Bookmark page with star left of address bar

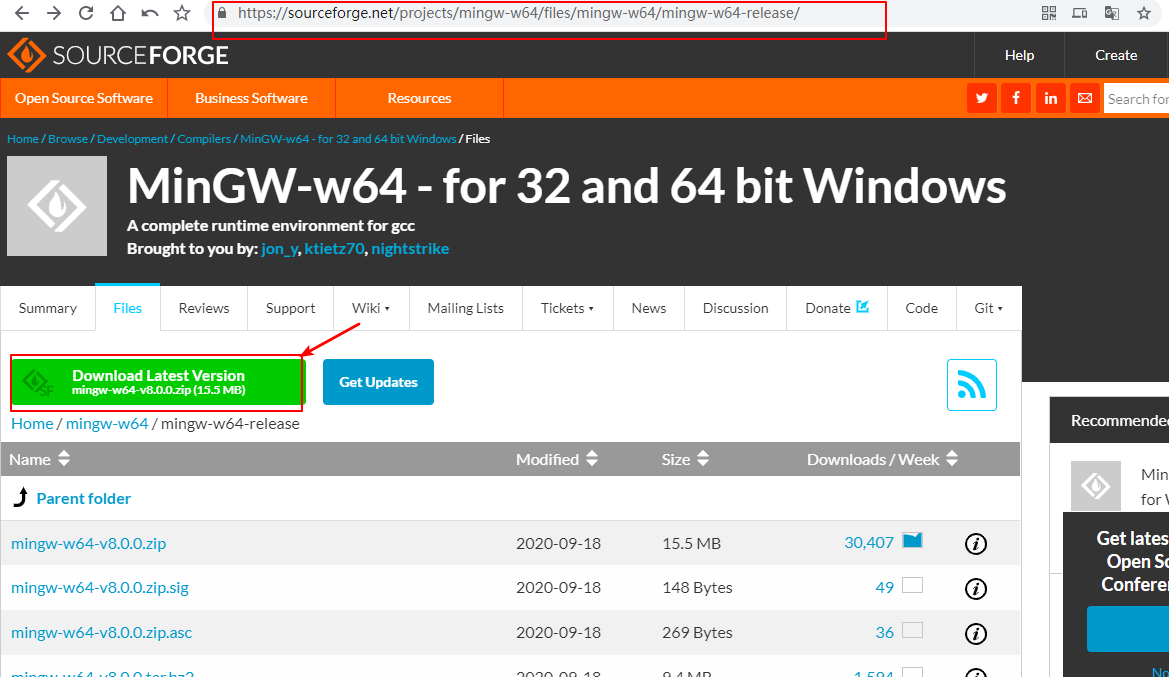(x=182, y=13)
